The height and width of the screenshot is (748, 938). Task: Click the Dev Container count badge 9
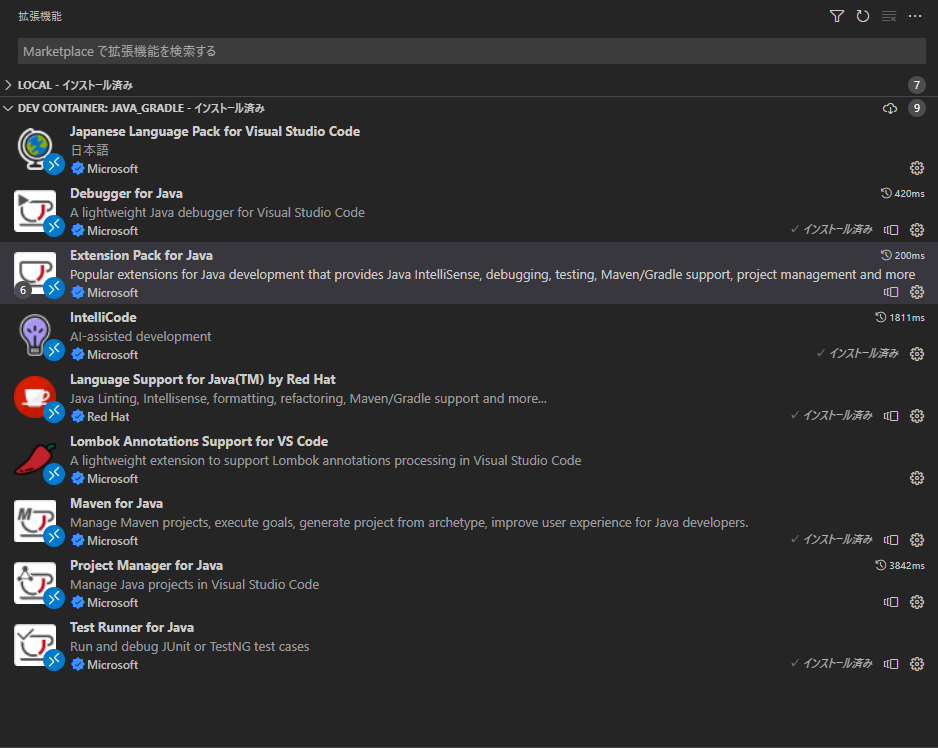point(916,108)
